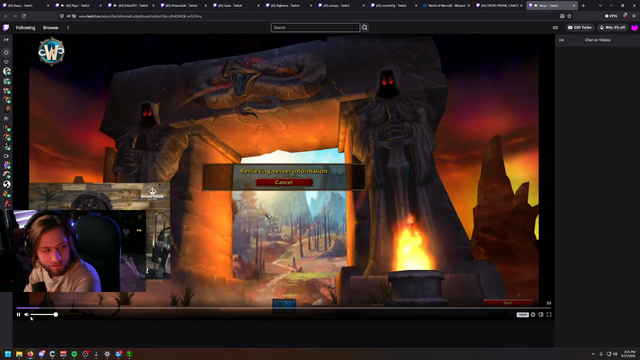Open File Explorer from the taskbar
This screenshot has width=640, height=360.
[x=19, y=354]
